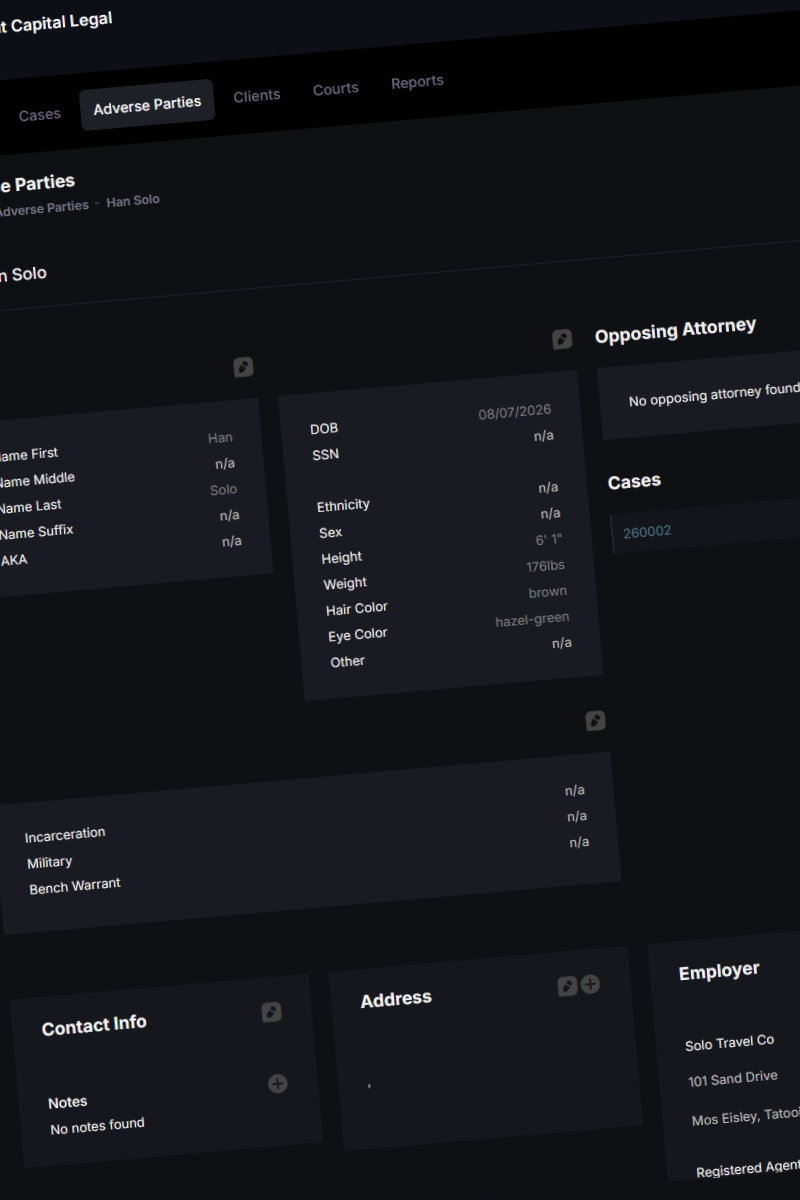Click the edit icon above the Incarceration card
This screenshot has width=800, height=1200.
click(595, 721)
